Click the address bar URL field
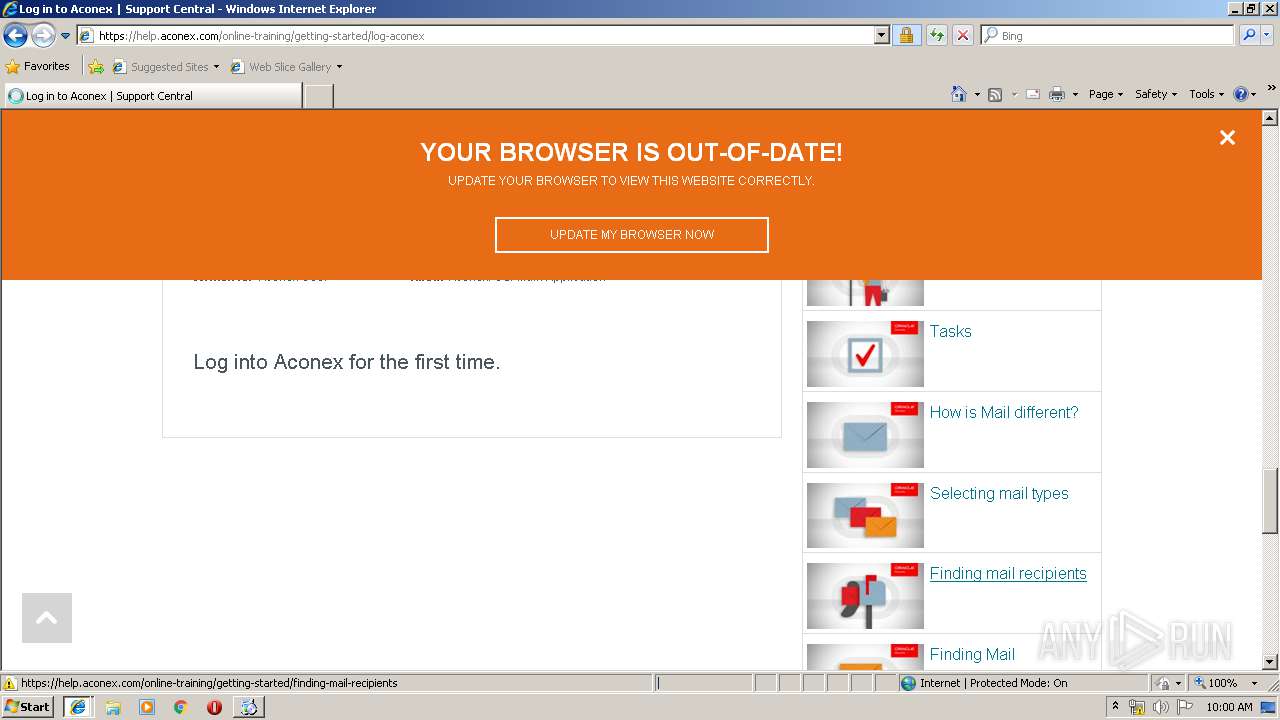This screenshot has width=1280, height=720. [x=475, y=36]
